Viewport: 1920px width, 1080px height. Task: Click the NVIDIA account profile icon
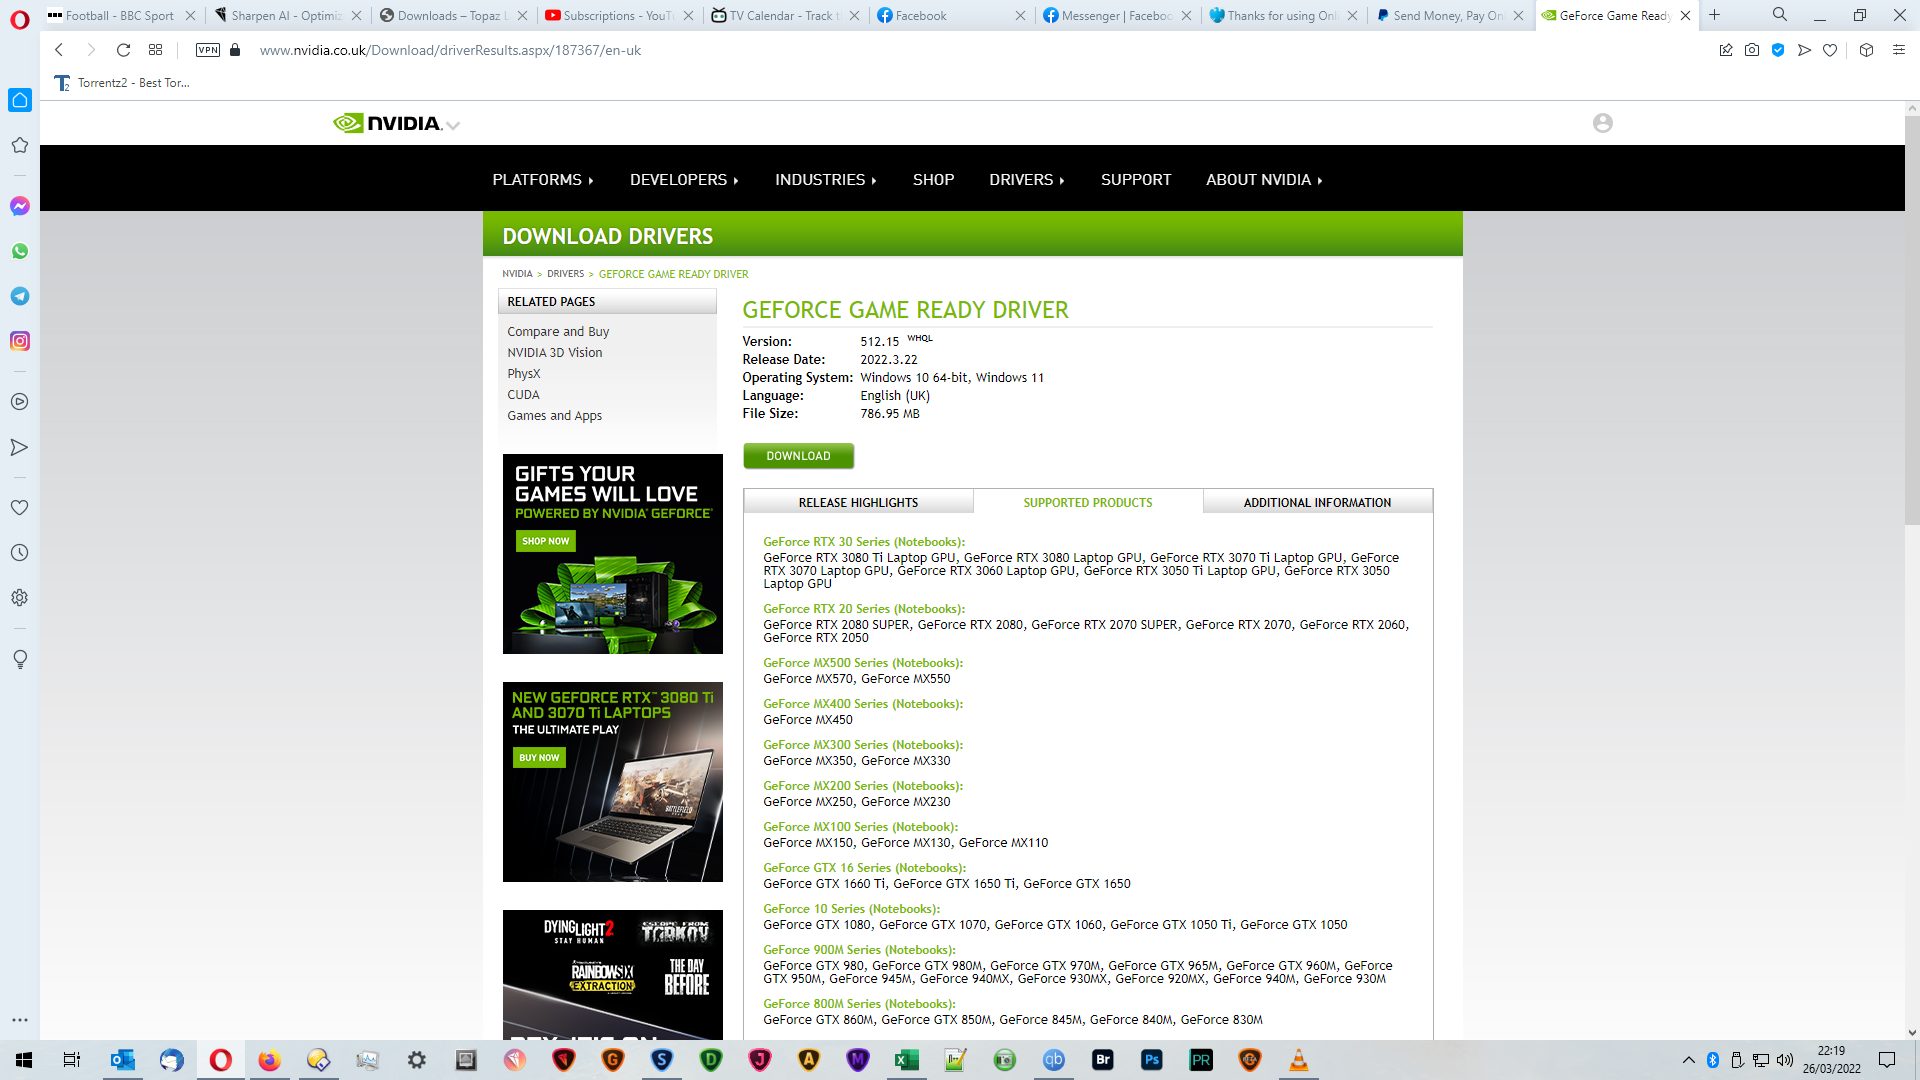(x=1602, y=123)
